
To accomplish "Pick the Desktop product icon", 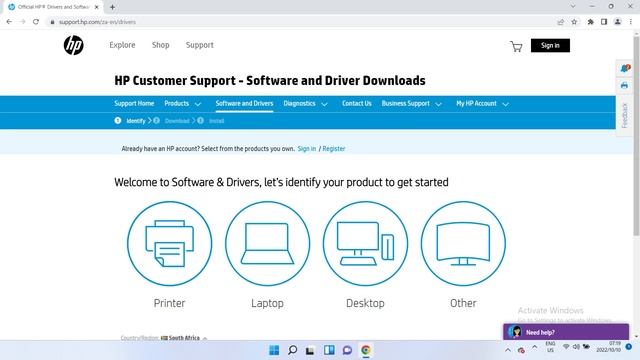I will pyautogui.click(x=365, y=244).
